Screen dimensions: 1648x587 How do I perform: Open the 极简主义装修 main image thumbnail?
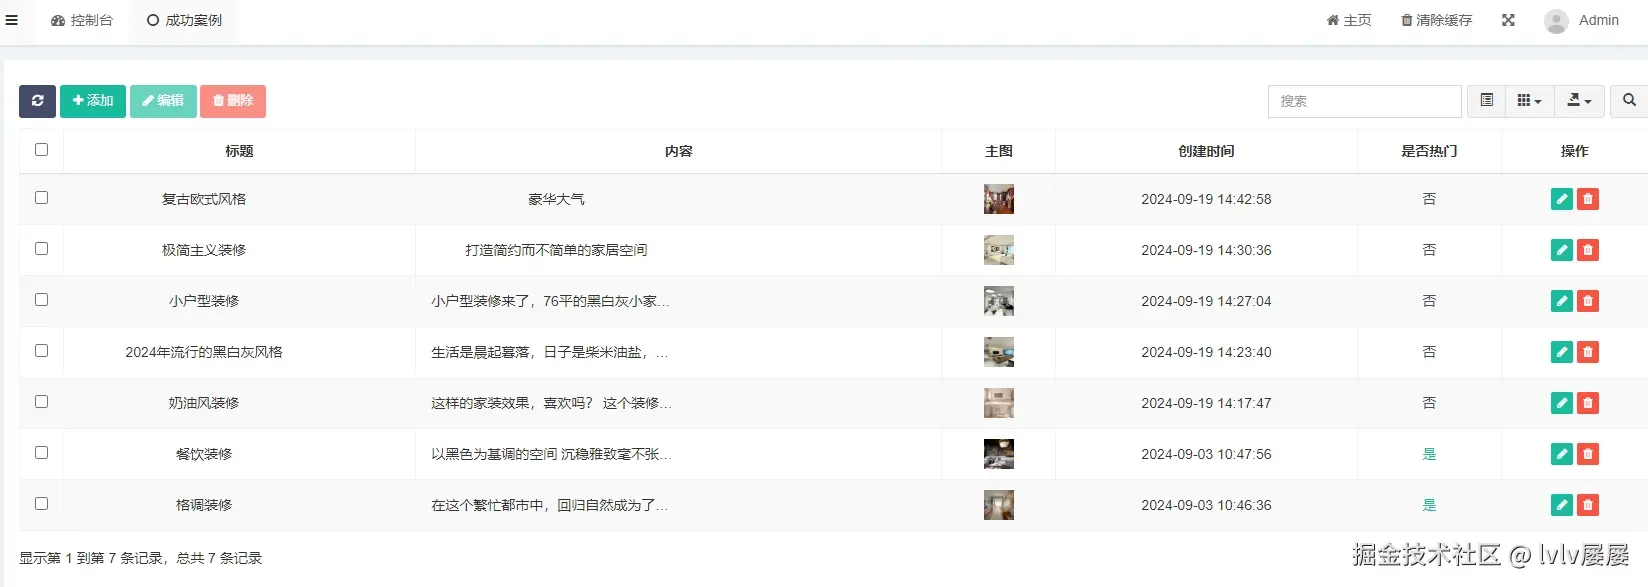999,250
